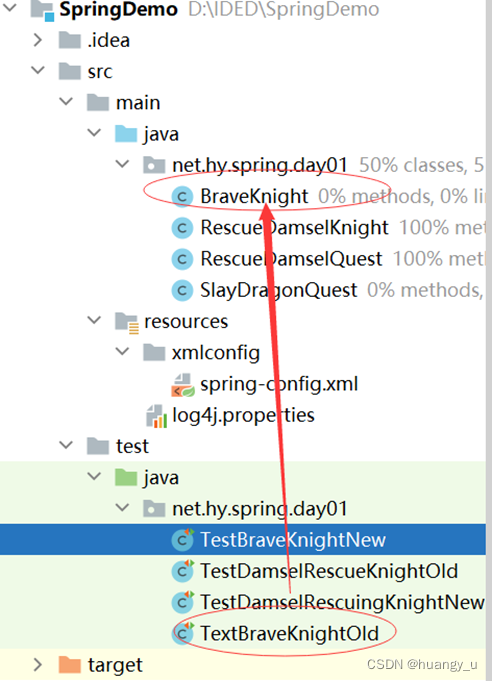Expand the .idea folder arrow
Image resolution: width=492 pixels, height=681 pixels.
(38, 40)
